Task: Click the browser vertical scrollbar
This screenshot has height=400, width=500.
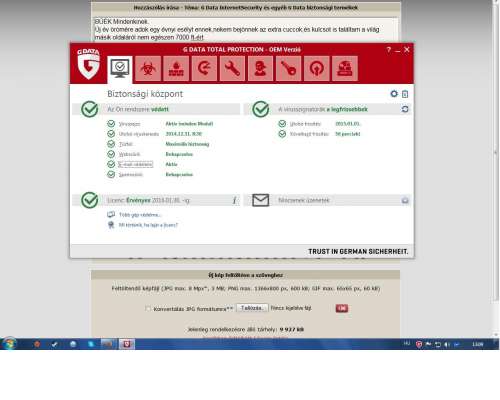Action: click(496, 152)
